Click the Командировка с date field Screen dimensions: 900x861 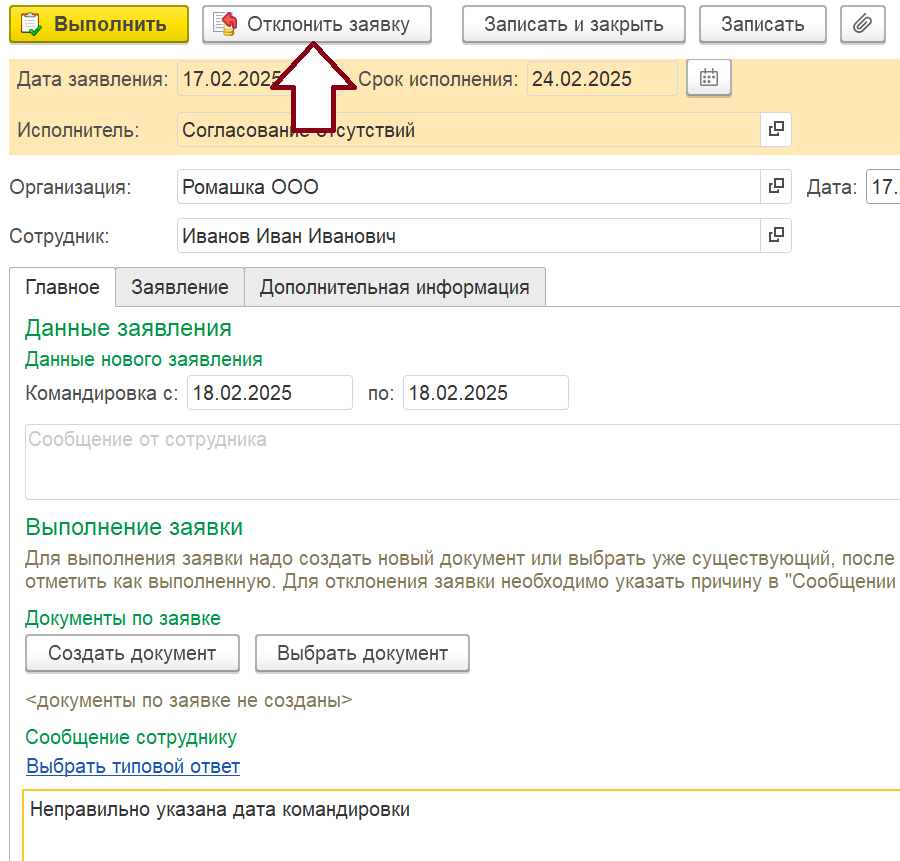pyautogui.click(x=270, y=393)
